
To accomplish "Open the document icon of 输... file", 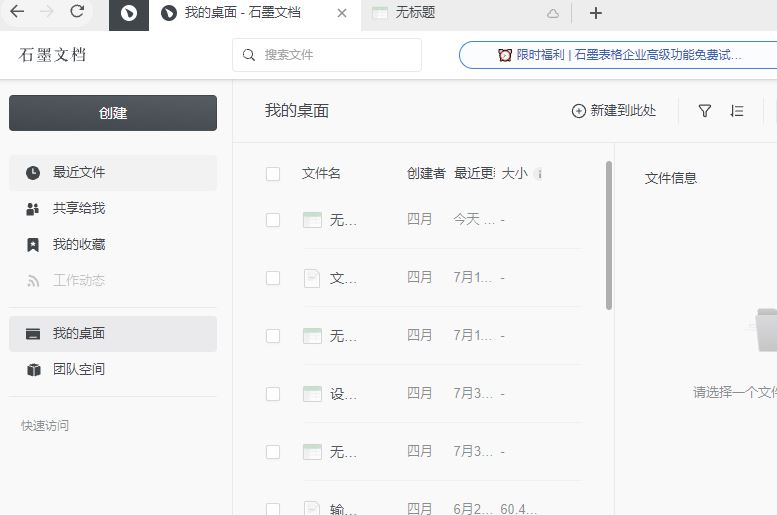I will [312, 509].
